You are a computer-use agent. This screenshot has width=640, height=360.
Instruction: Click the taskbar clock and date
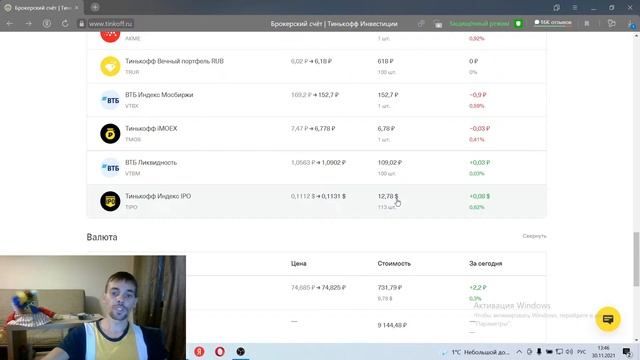pyautogui.click(x=603, y=352)
